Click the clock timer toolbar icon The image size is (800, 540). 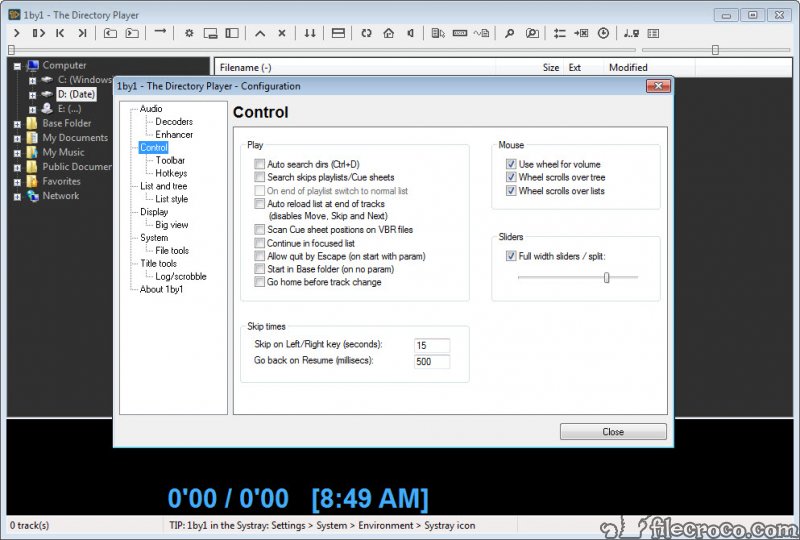click(603, 33)
